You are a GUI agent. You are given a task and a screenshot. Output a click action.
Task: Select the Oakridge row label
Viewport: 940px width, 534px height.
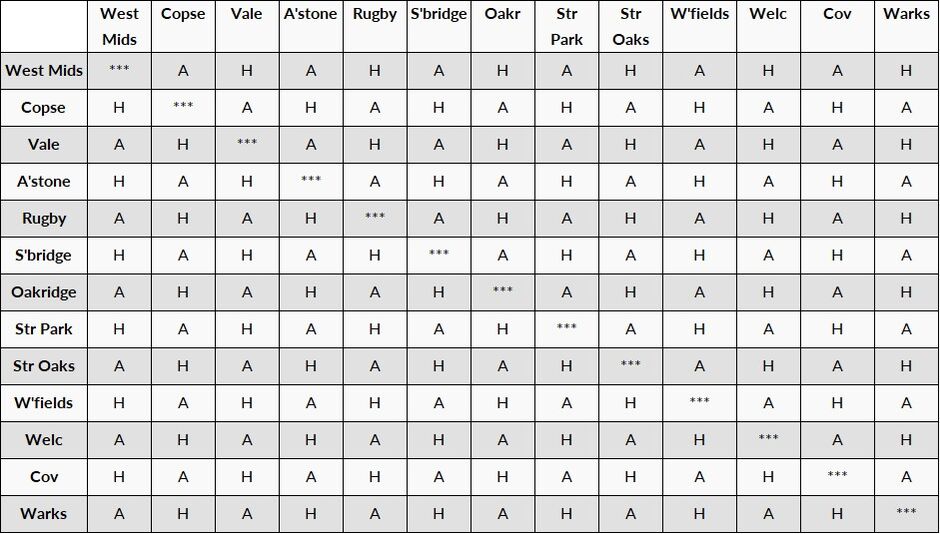tap(44, 292)
